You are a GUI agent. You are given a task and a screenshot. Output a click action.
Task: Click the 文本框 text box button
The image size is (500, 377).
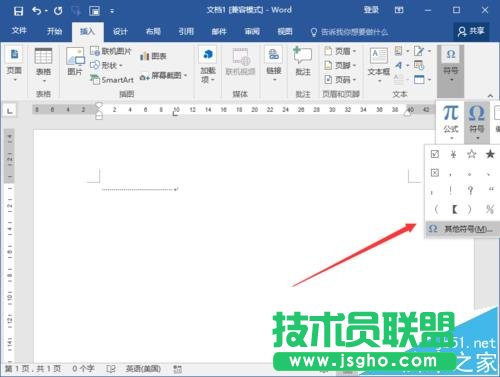point(379,65)
